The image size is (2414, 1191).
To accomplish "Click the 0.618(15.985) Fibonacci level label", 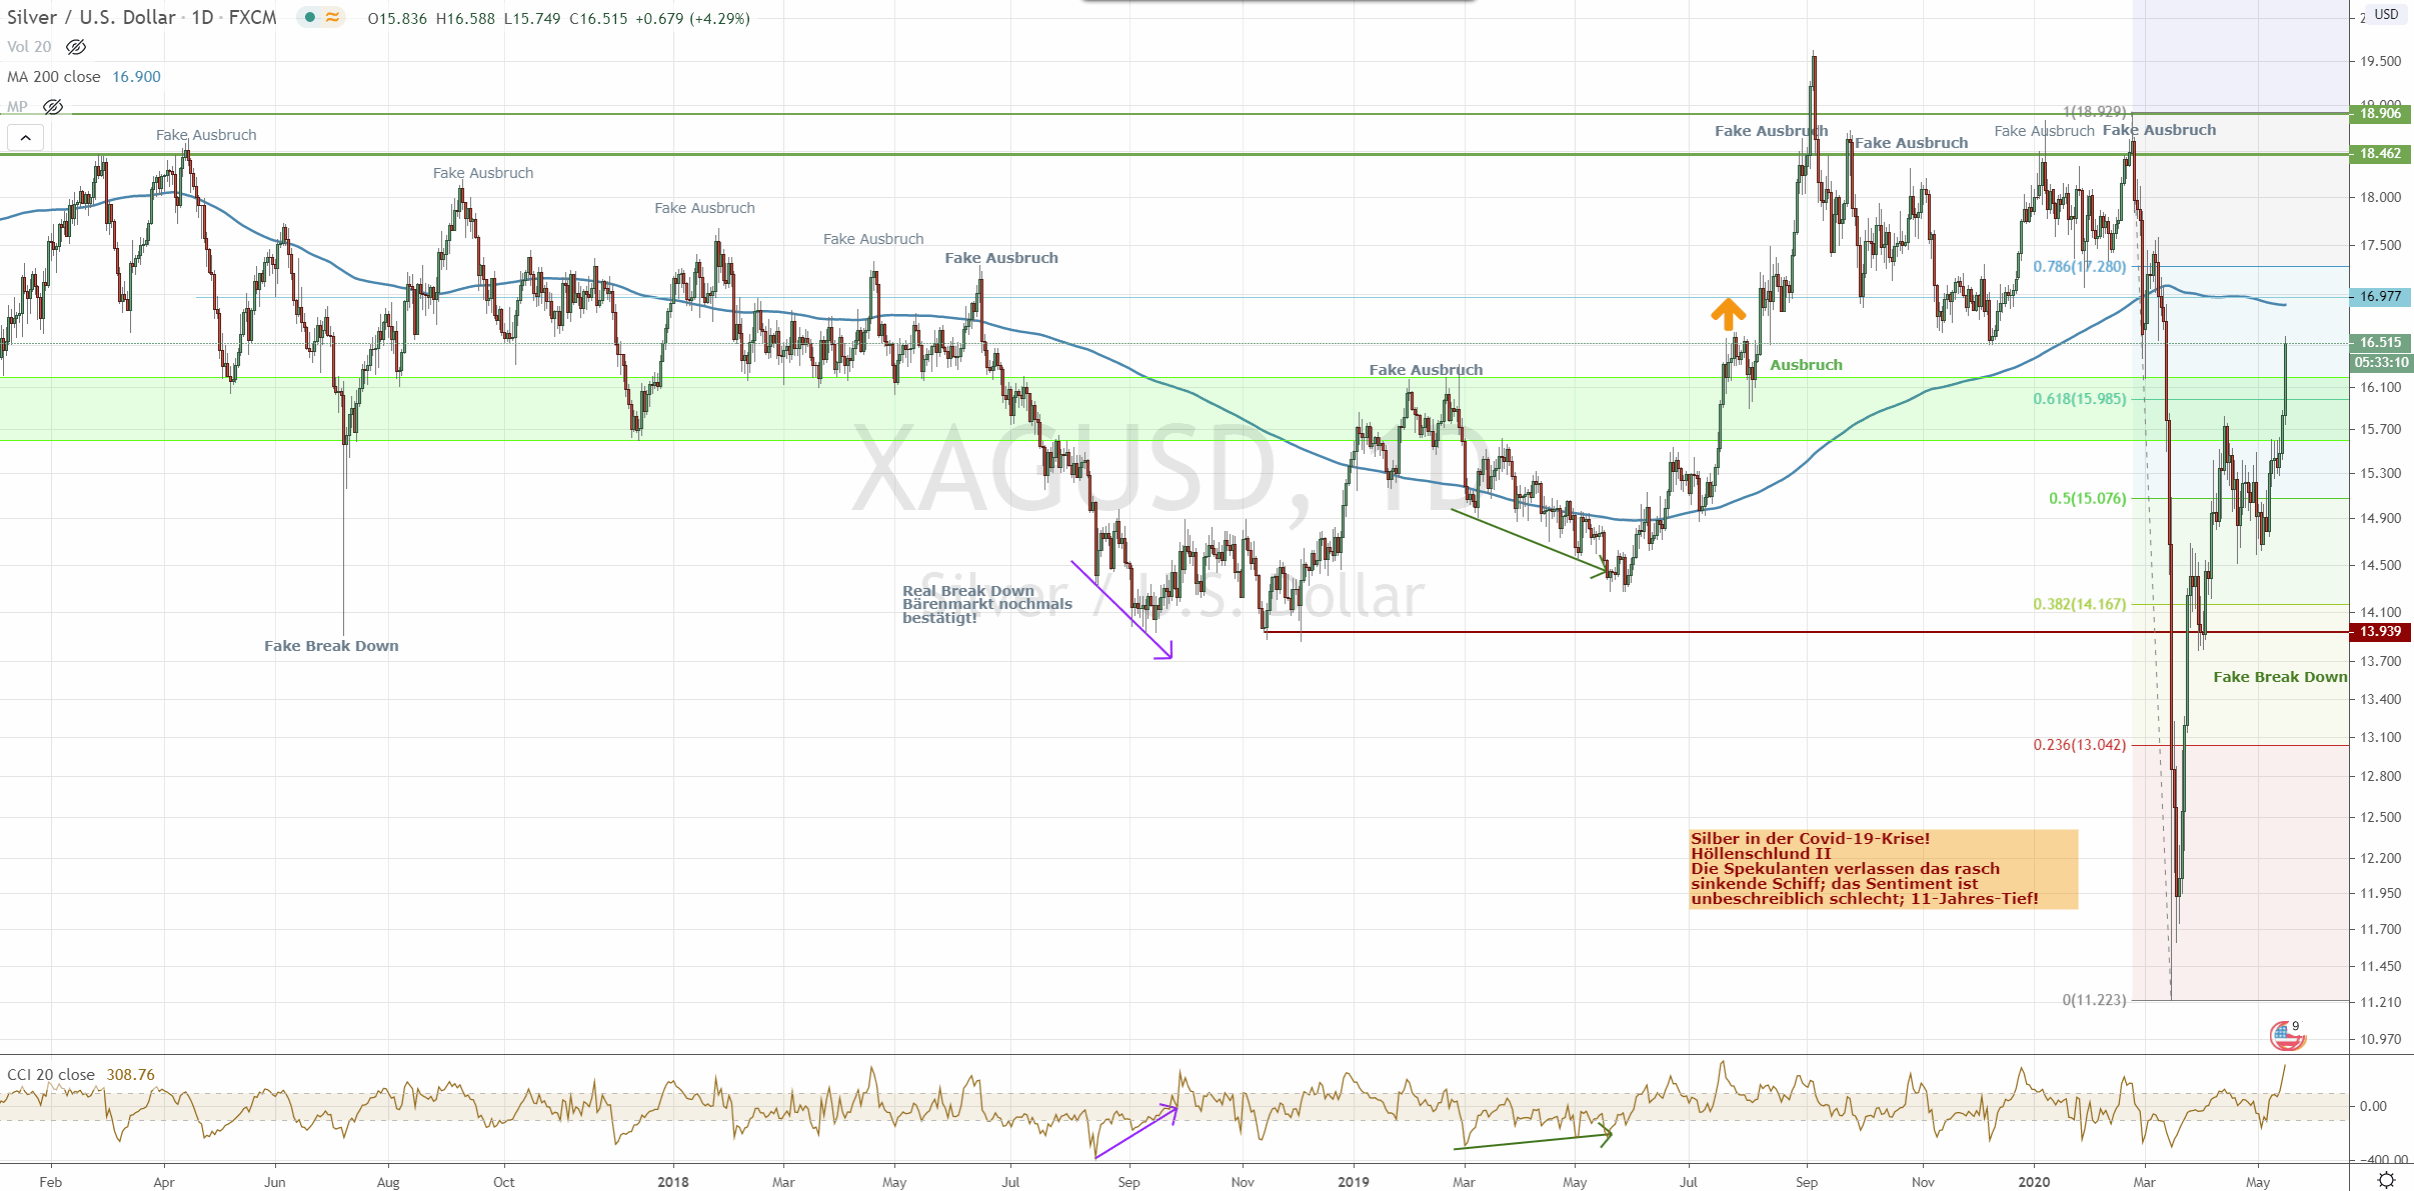I will 2079,399.
